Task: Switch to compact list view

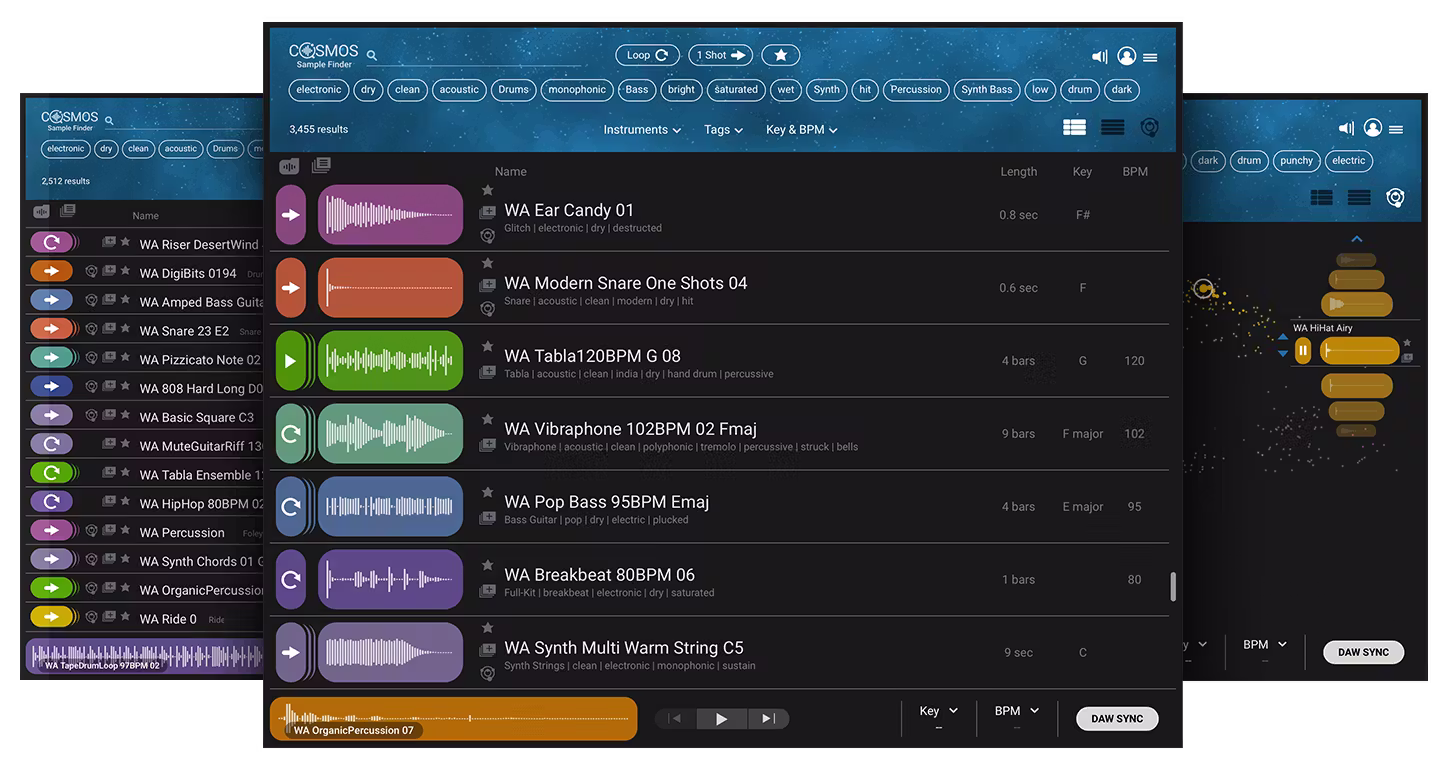Action: coord(1112,127)
